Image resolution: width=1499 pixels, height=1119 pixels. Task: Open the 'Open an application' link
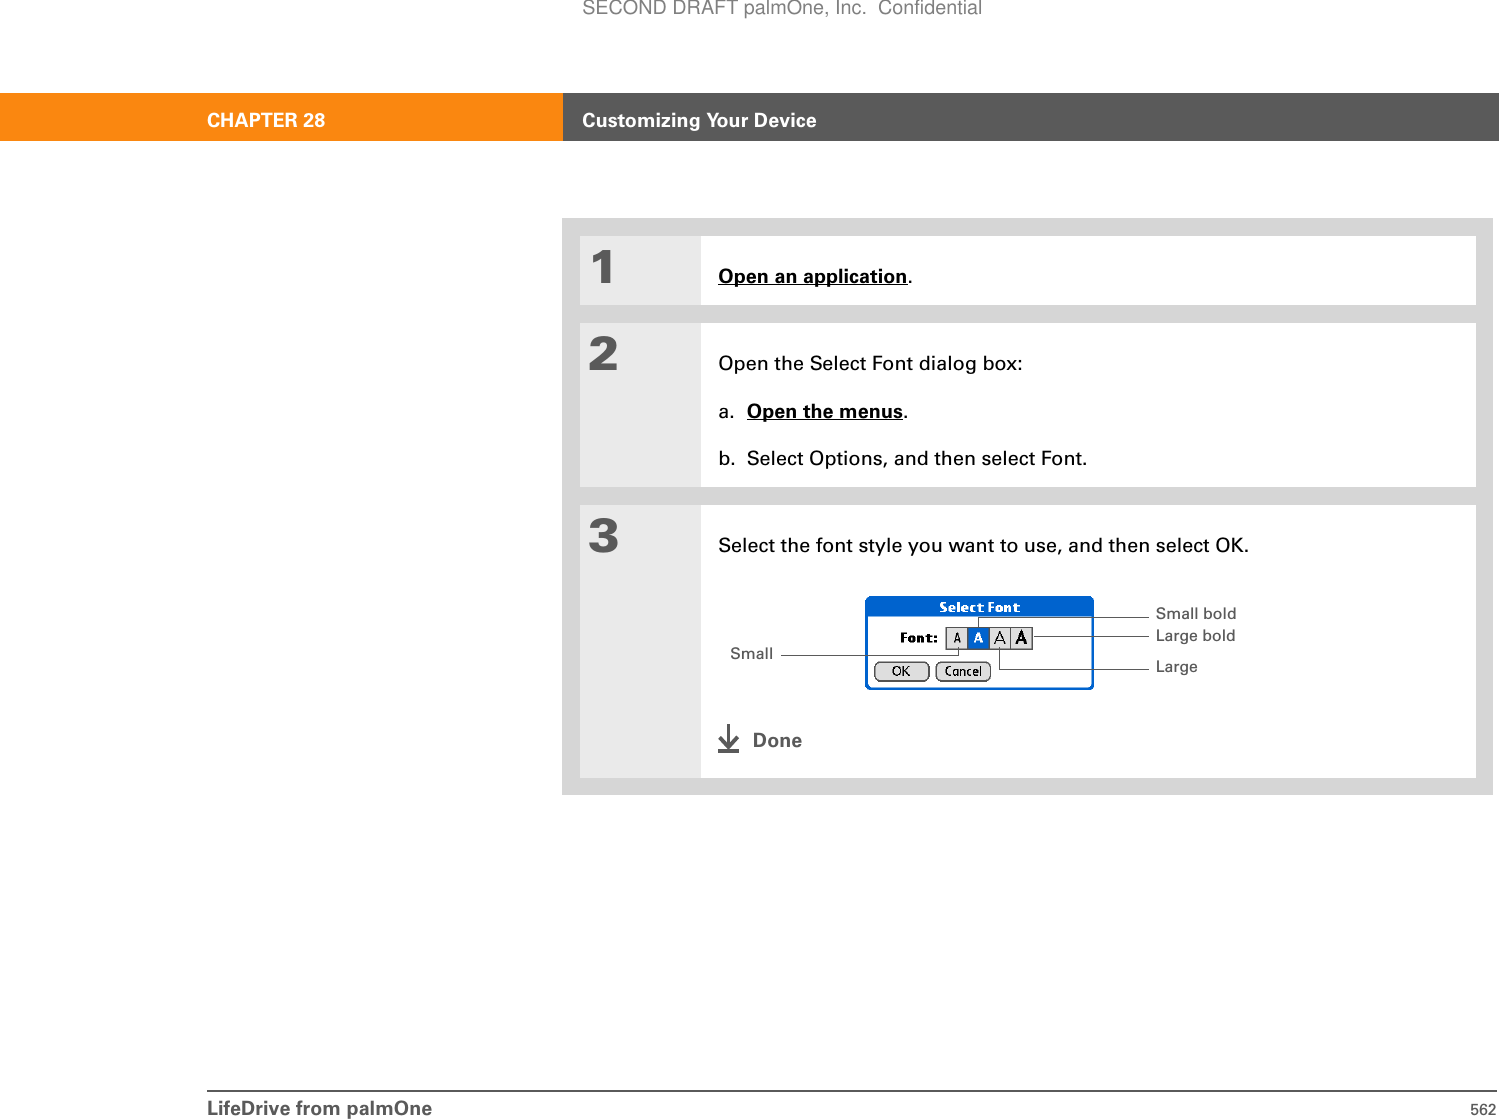[812, 276]
